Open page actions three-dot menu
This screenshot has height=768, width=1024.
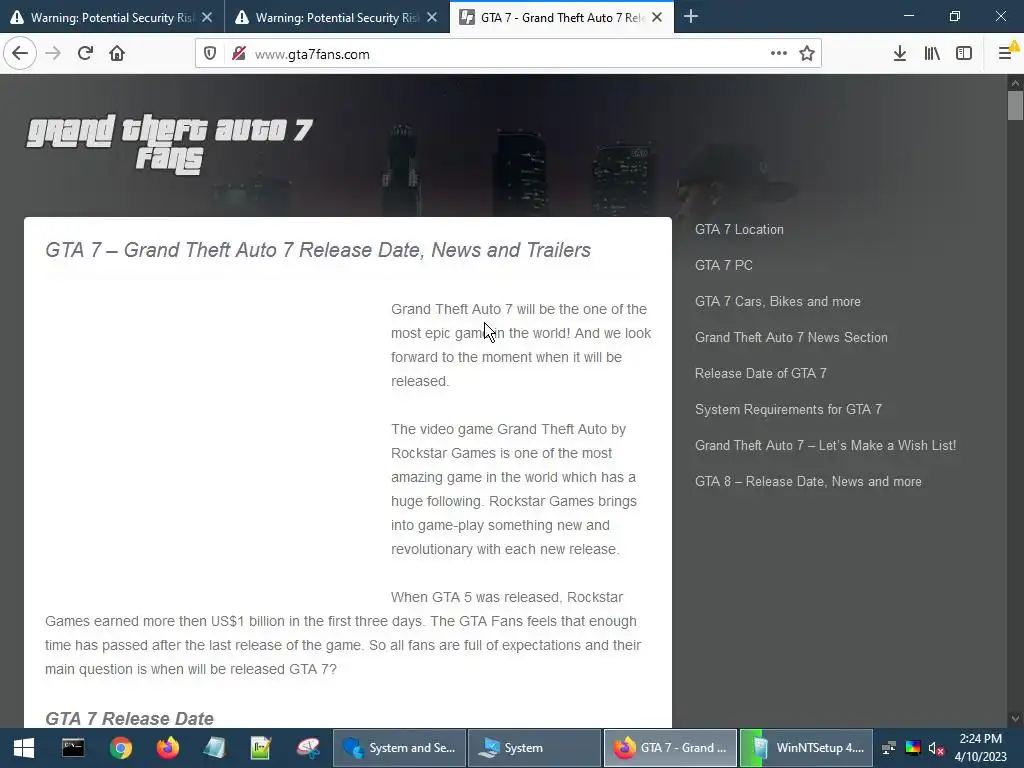tap(778, 54)
